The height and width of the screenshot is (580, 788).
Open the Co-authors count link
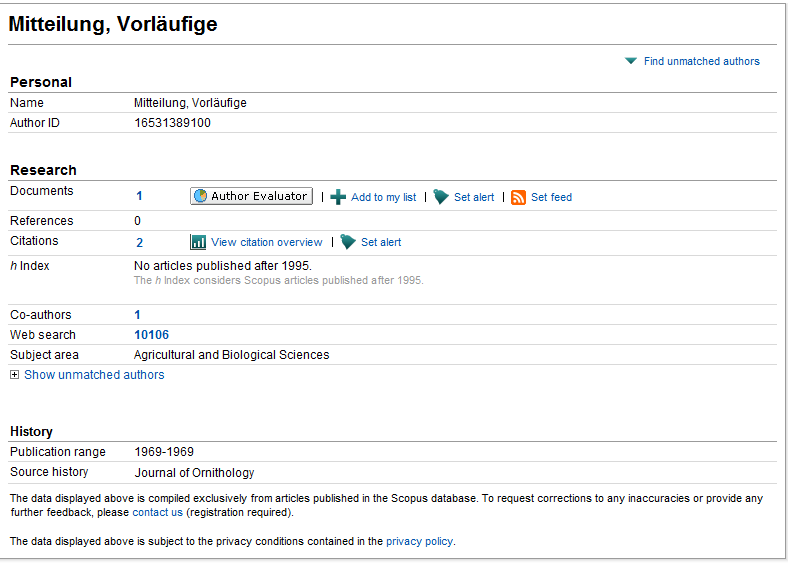coord(138,315)
